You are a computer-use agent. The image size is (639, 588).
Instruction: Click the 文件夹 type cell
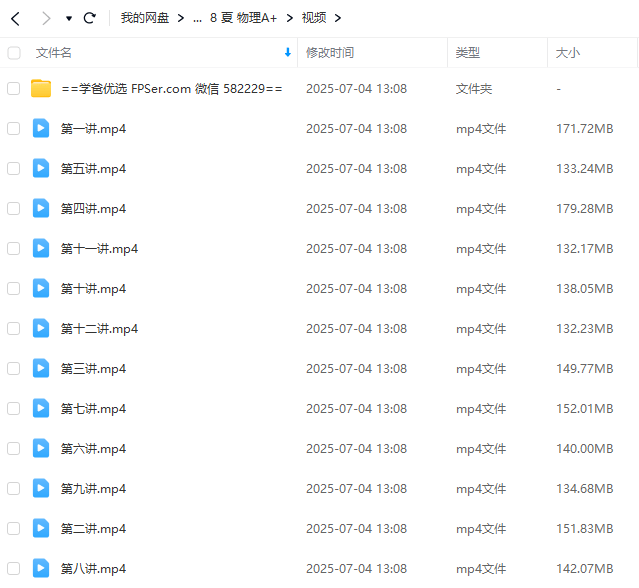point(474,88)
